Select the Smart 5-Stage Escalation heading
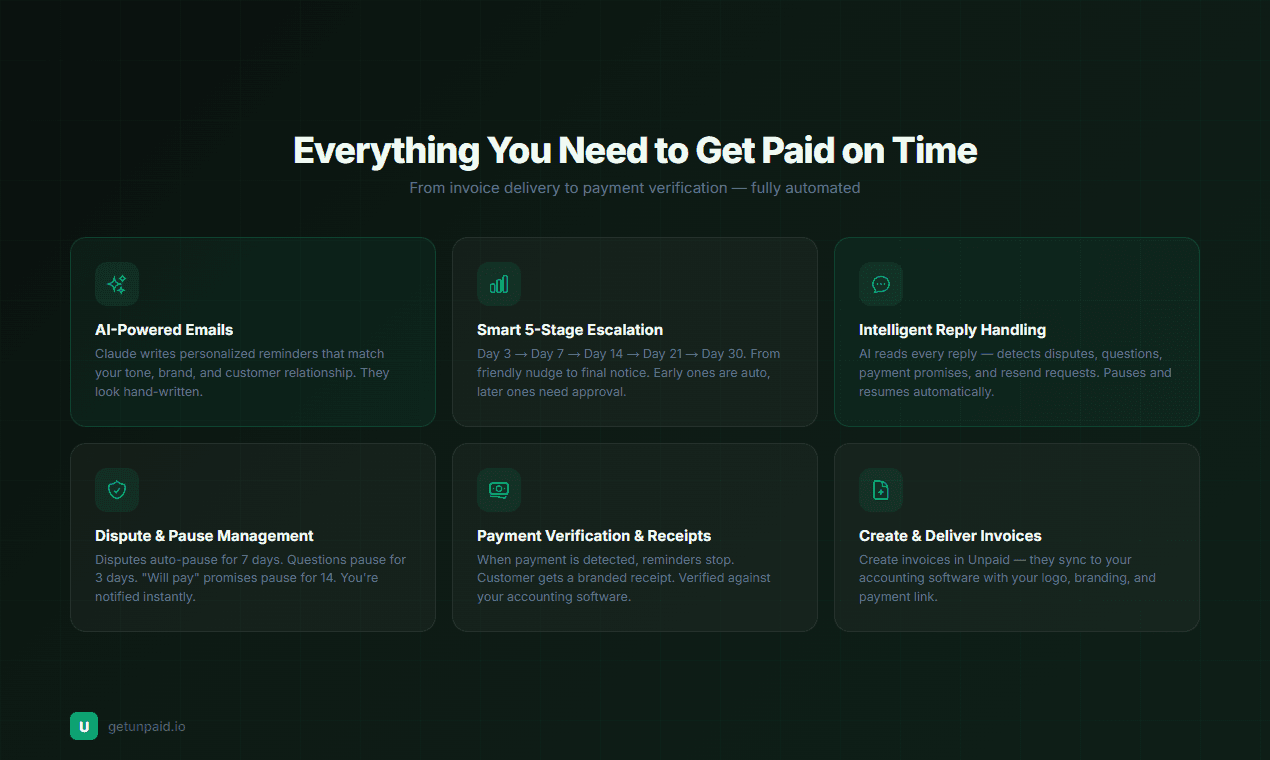 click(570, 330)
